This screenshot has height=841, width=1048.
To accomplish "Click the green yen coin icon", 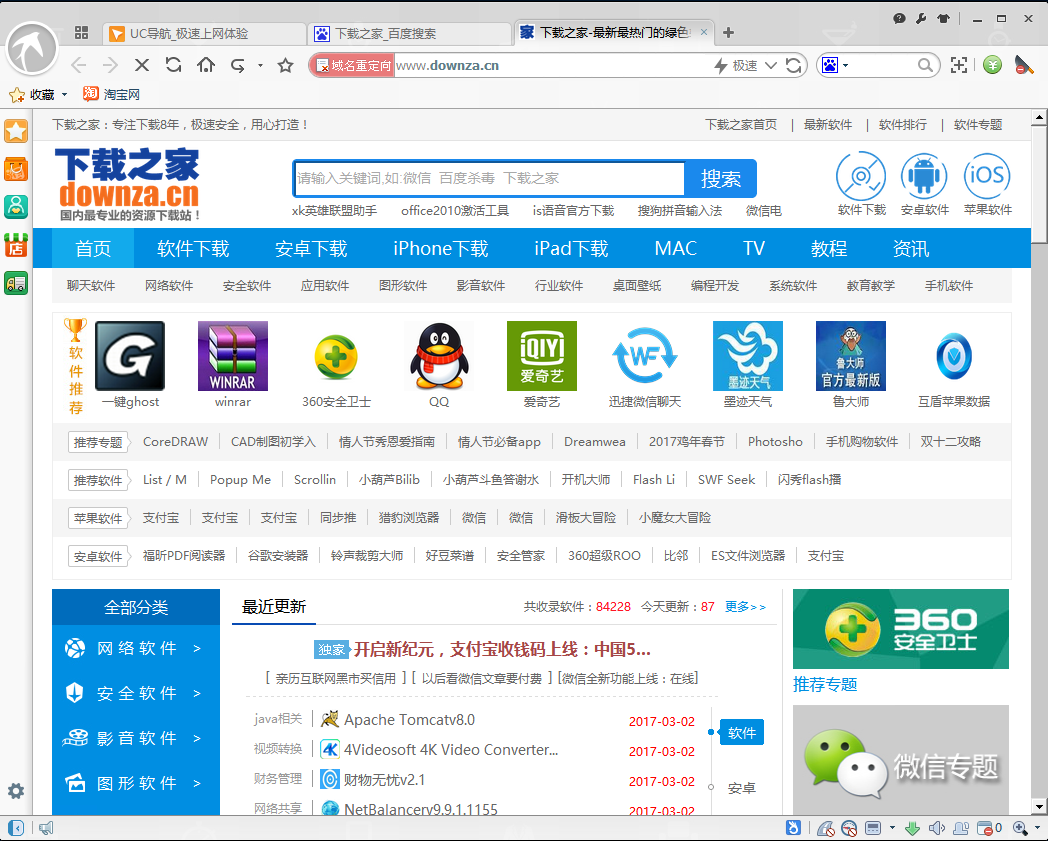I will pos(993,65).
